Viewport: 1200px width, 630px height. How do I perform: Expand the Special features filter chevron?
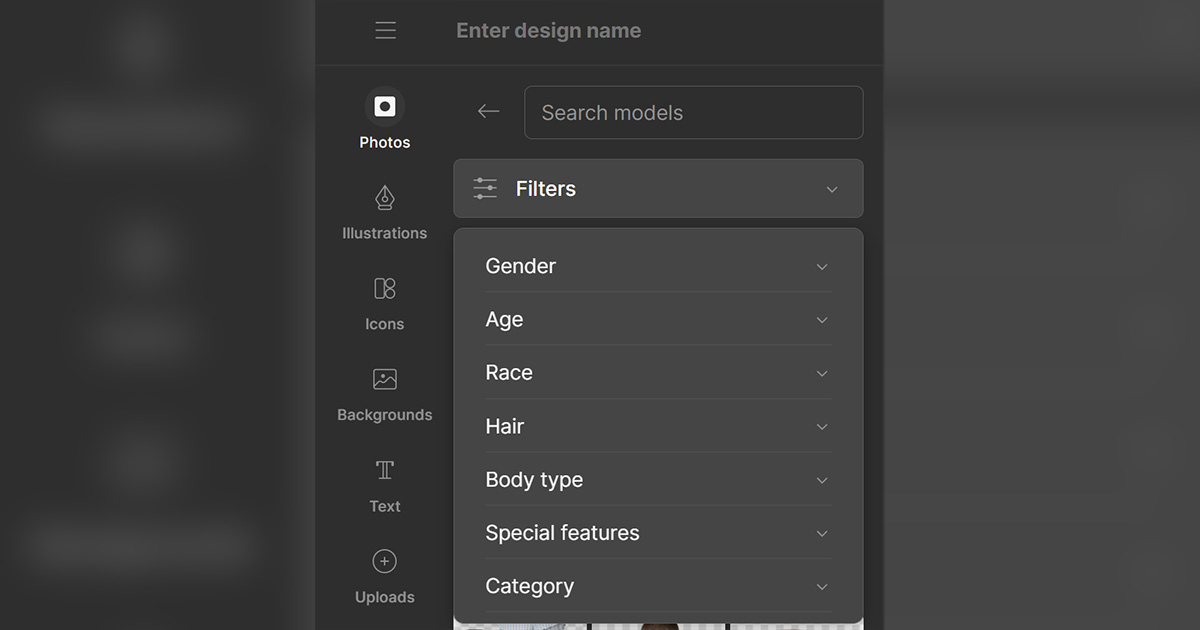(822, 533)
